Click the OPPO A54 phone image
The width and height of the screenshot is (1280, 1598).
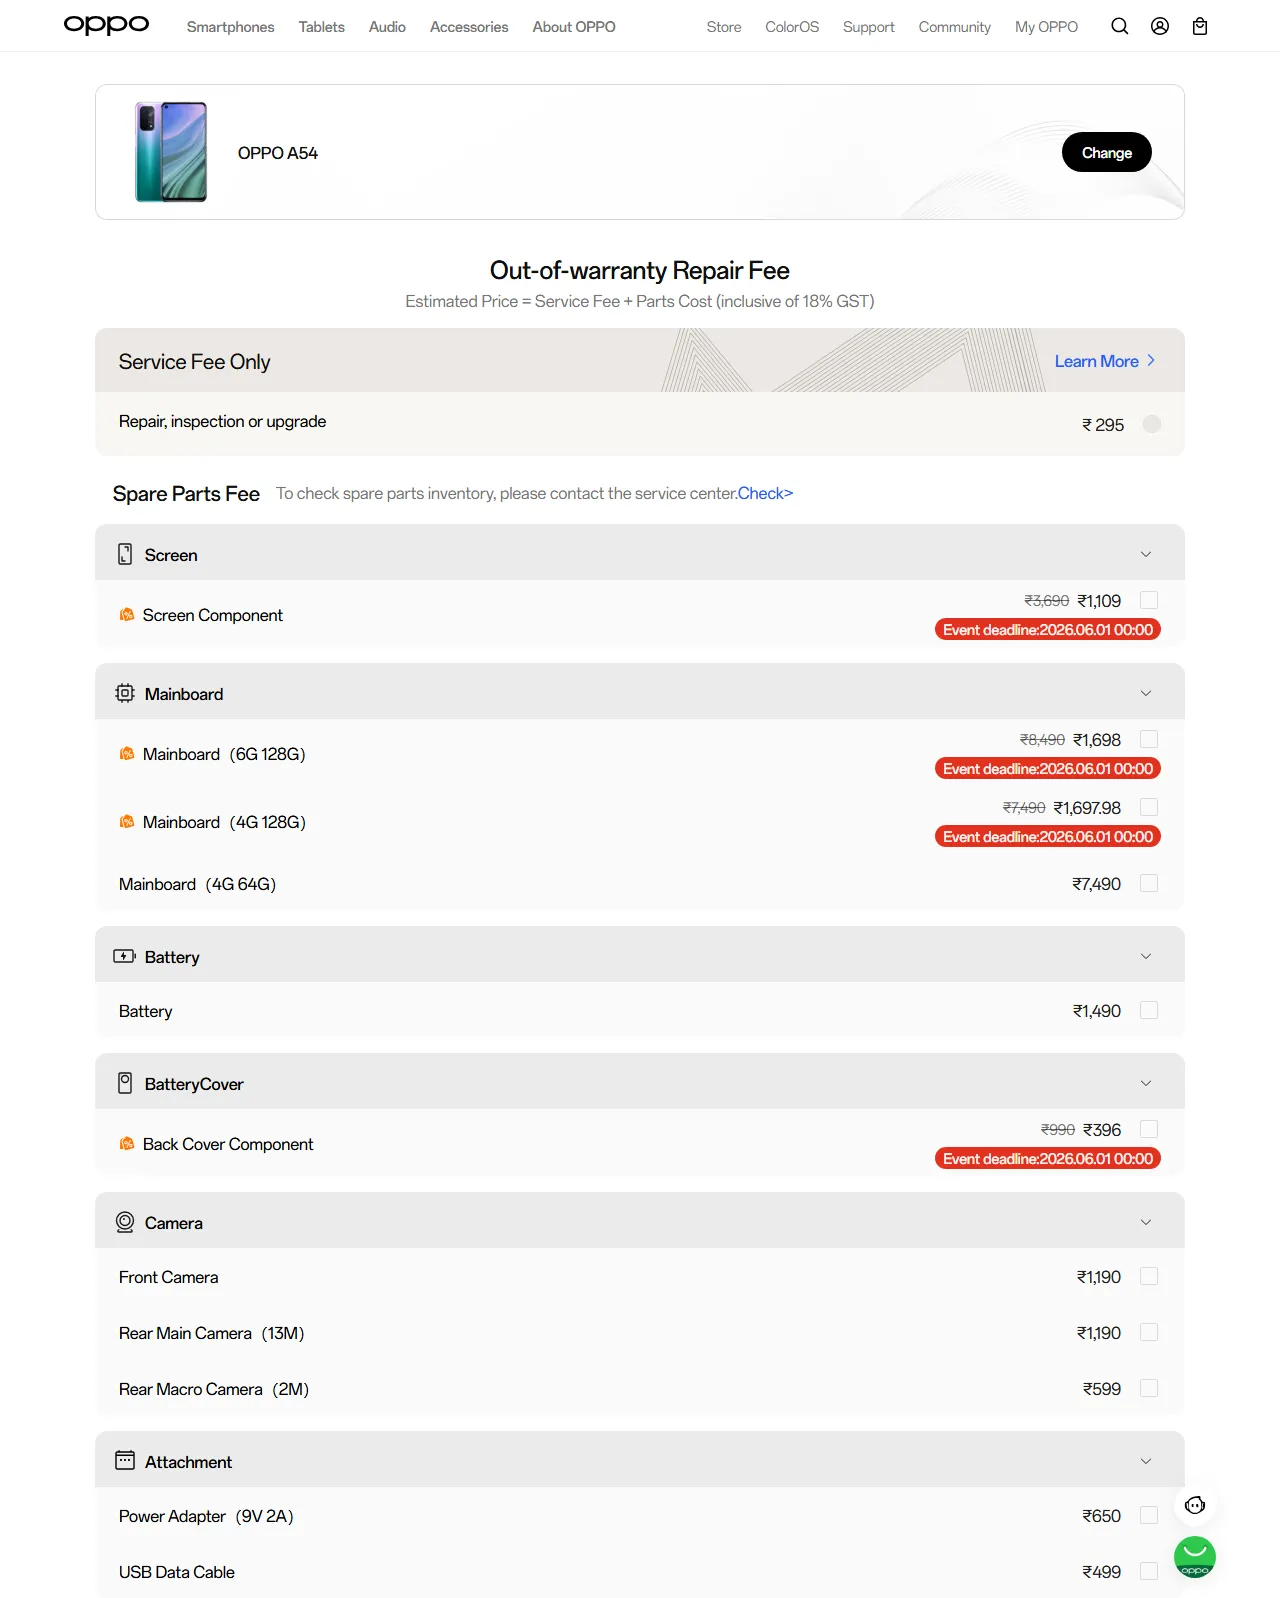point(171,152)
